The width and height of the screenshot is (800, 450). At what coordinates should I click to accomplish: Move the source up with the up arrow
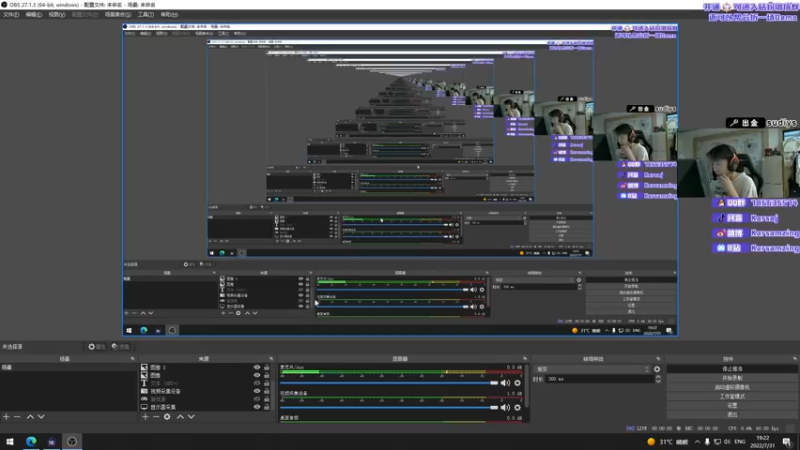click(x=180, y=417)
